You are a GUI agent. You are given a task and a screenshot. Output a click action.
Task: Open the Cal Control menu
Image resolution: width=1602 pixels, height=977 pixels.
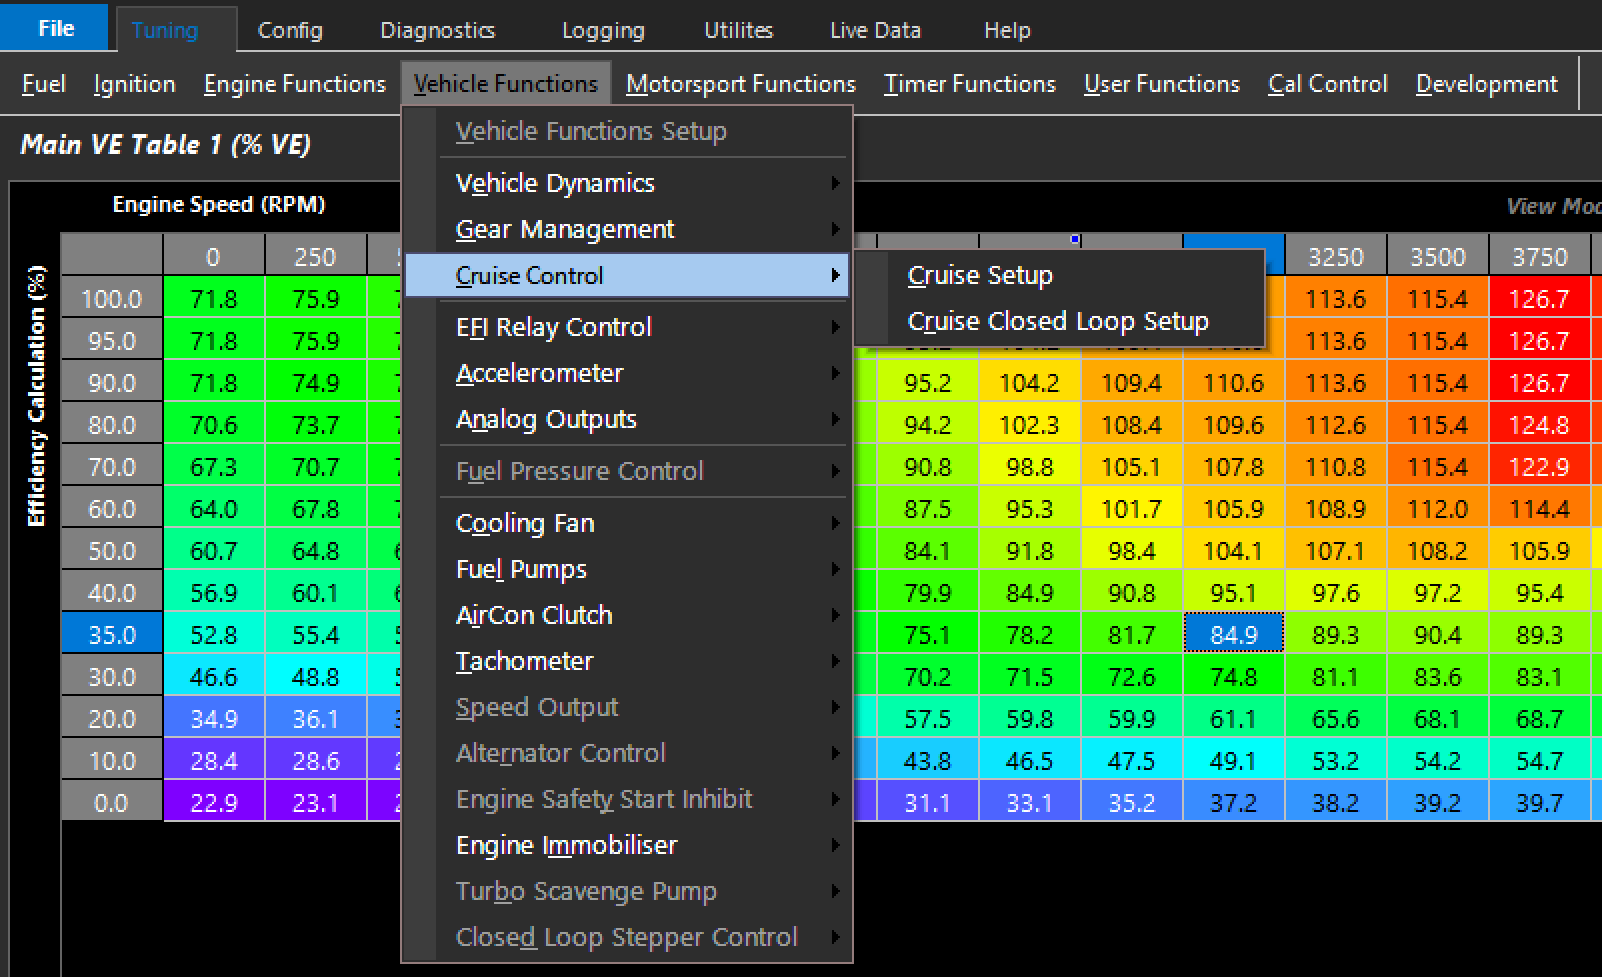(1328, 84)
